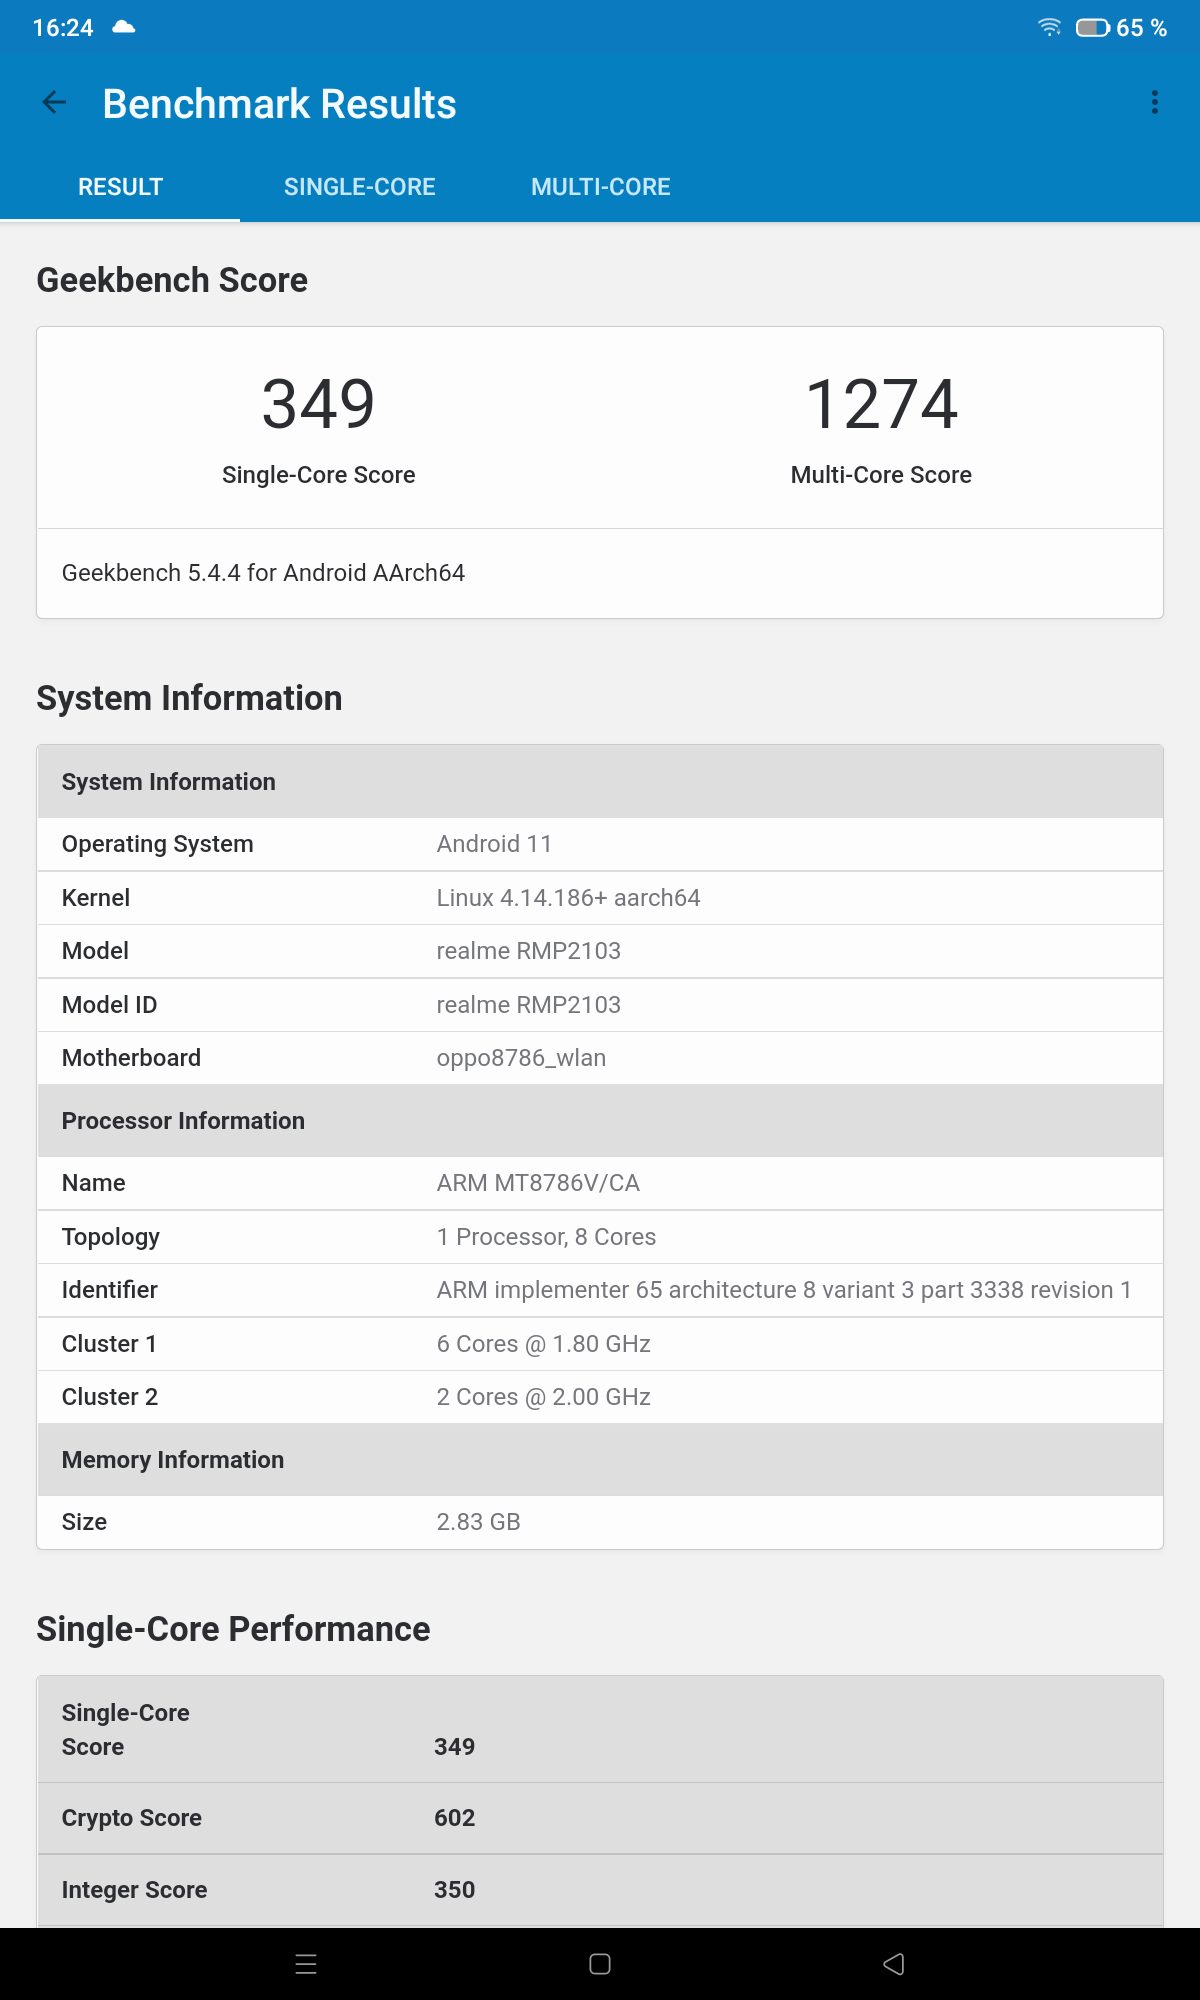
Task: Tap Geekbench 5.4.4 for Android AArch64 text
Action: (x=263, y=573)
